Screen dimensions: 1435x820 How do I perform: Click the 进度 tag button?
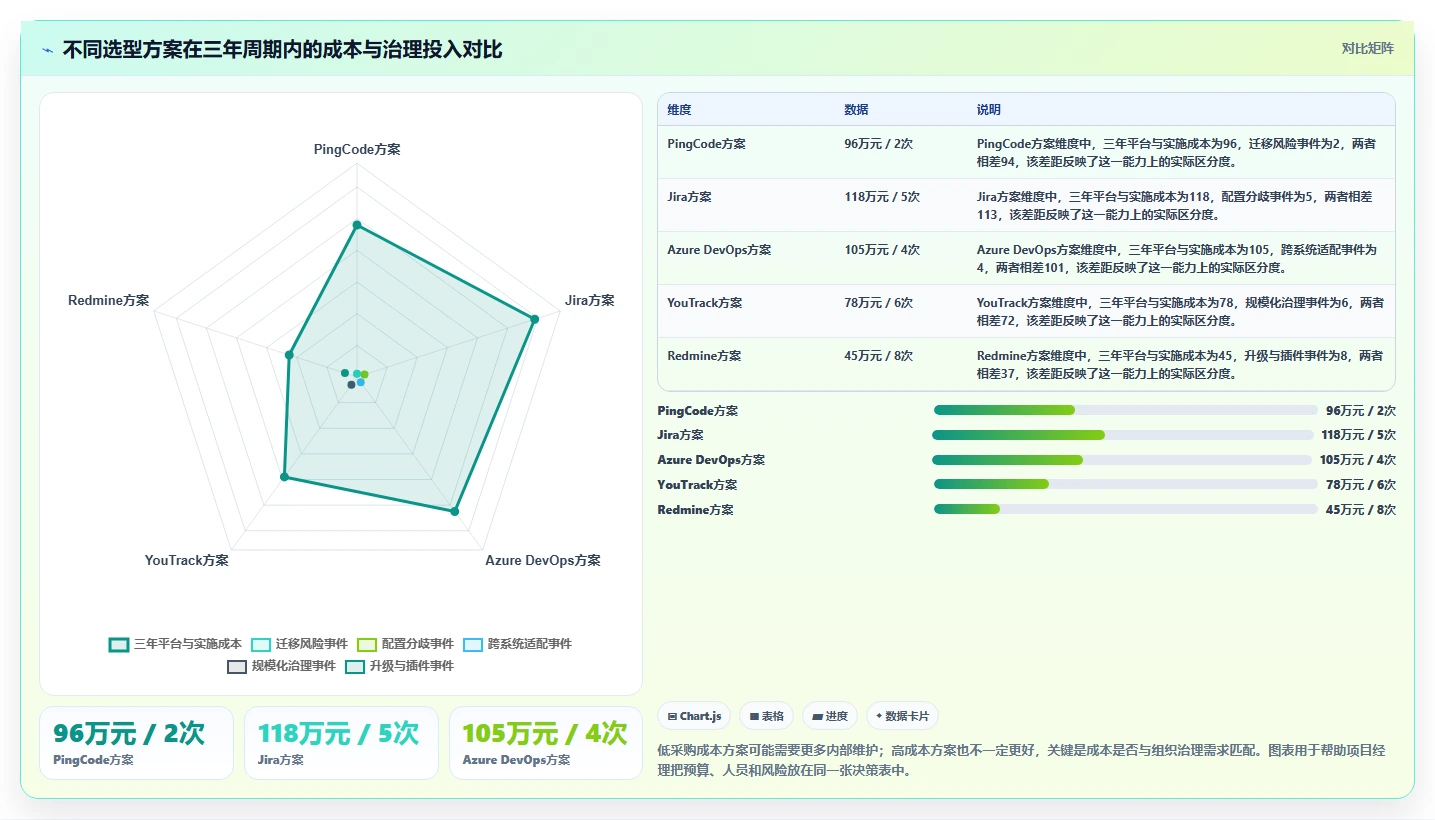[x=830, y=716]
